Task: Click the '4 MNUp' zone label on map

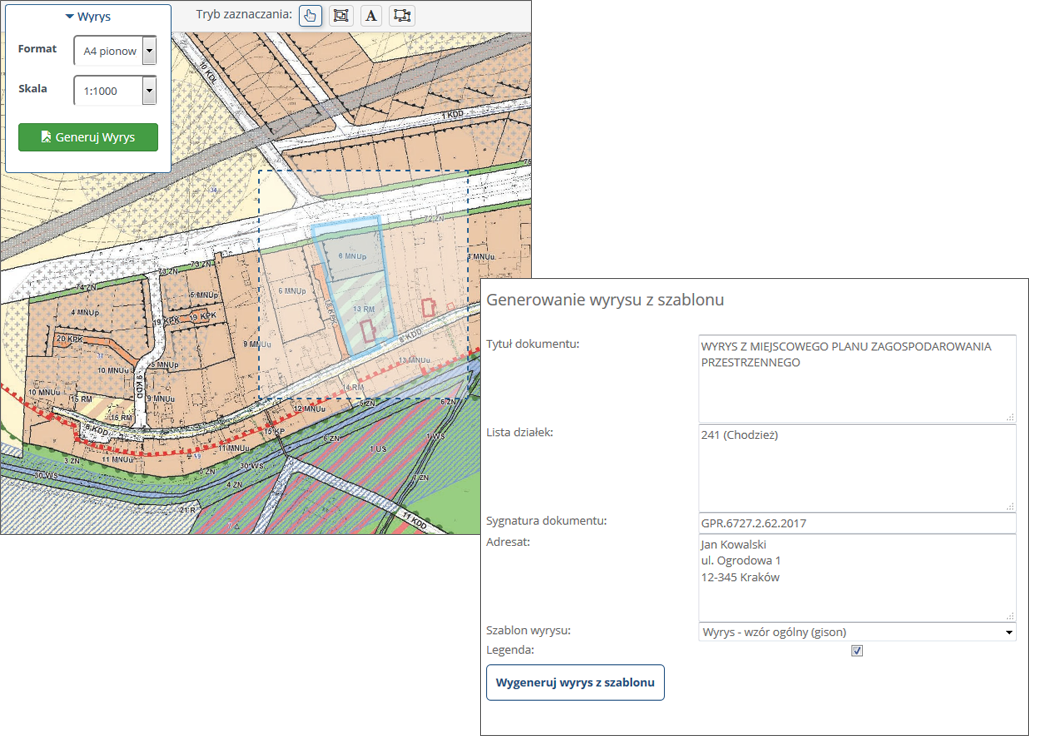Action: (85, 312)
